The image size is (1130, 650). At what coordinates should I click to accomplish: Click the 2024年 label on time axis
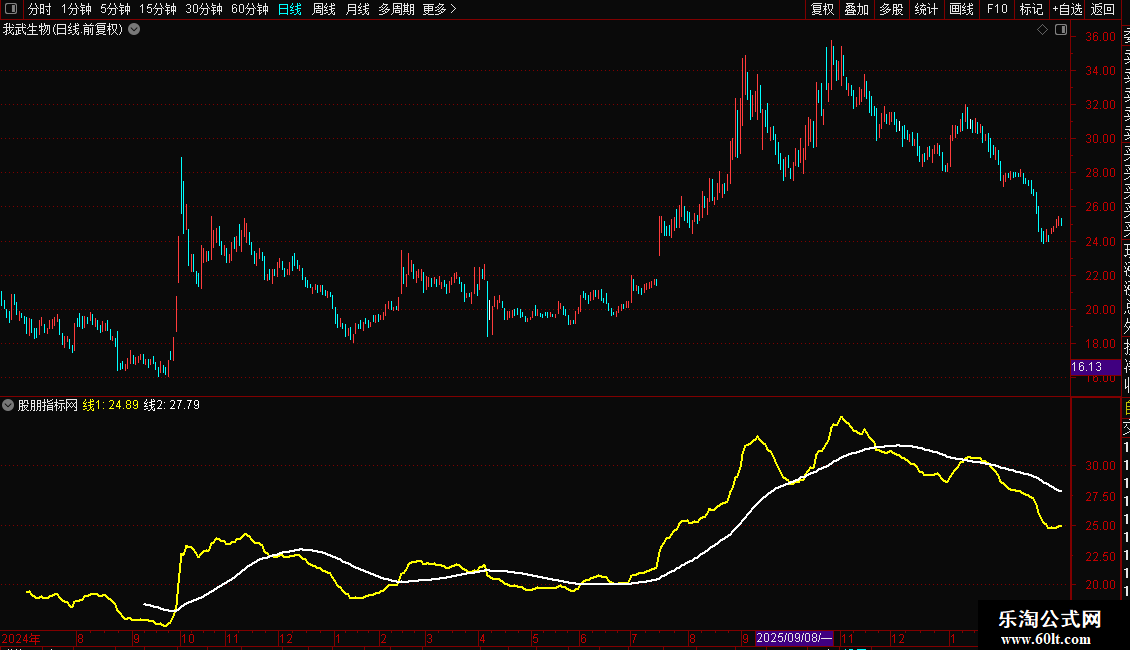(21, 638)
